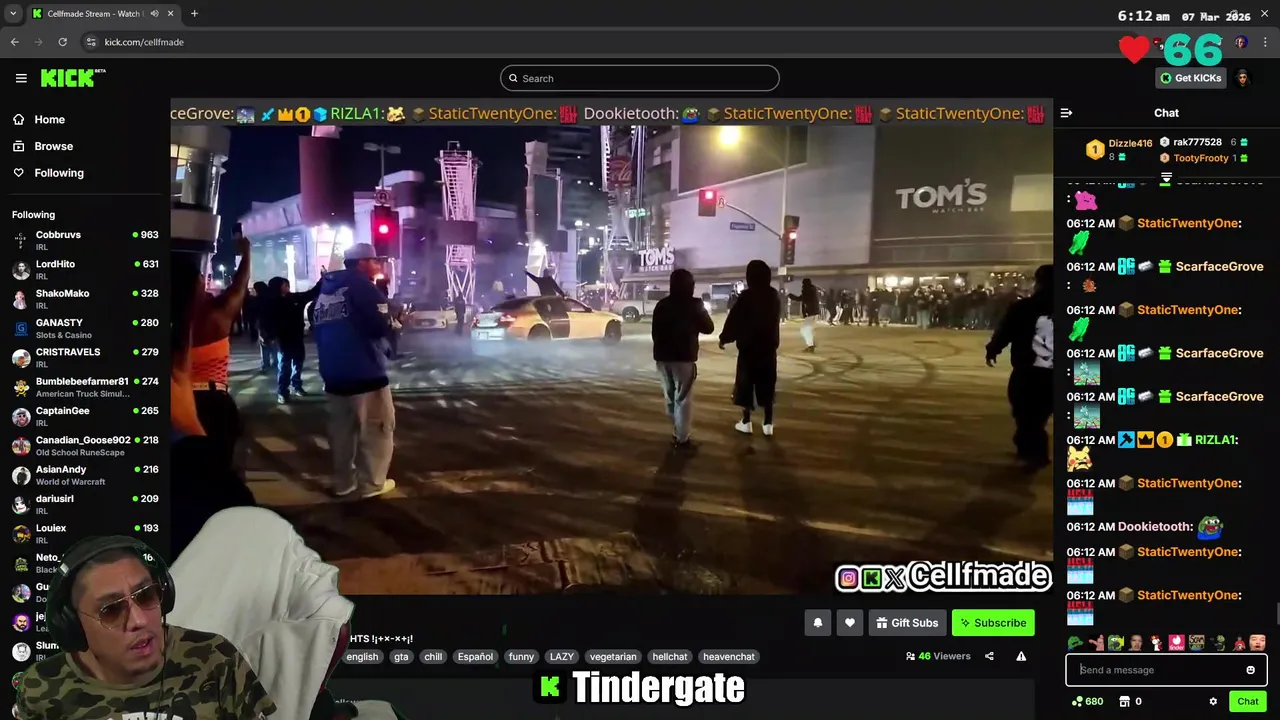
Task: Expand the chat gifter leaderboard
Action: pyautogui.click(x=1166, y=177)
